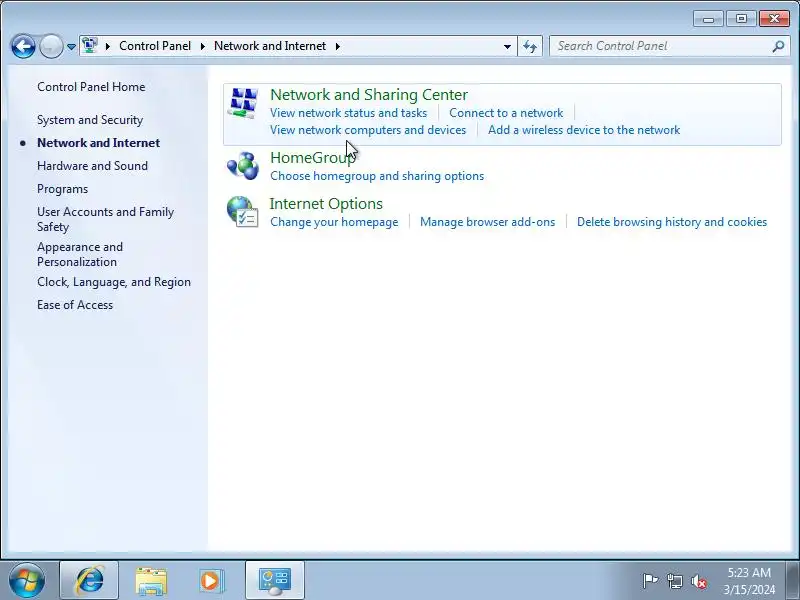
Task: Refresh the Control Panel view
Action: (x=530, y=46)
